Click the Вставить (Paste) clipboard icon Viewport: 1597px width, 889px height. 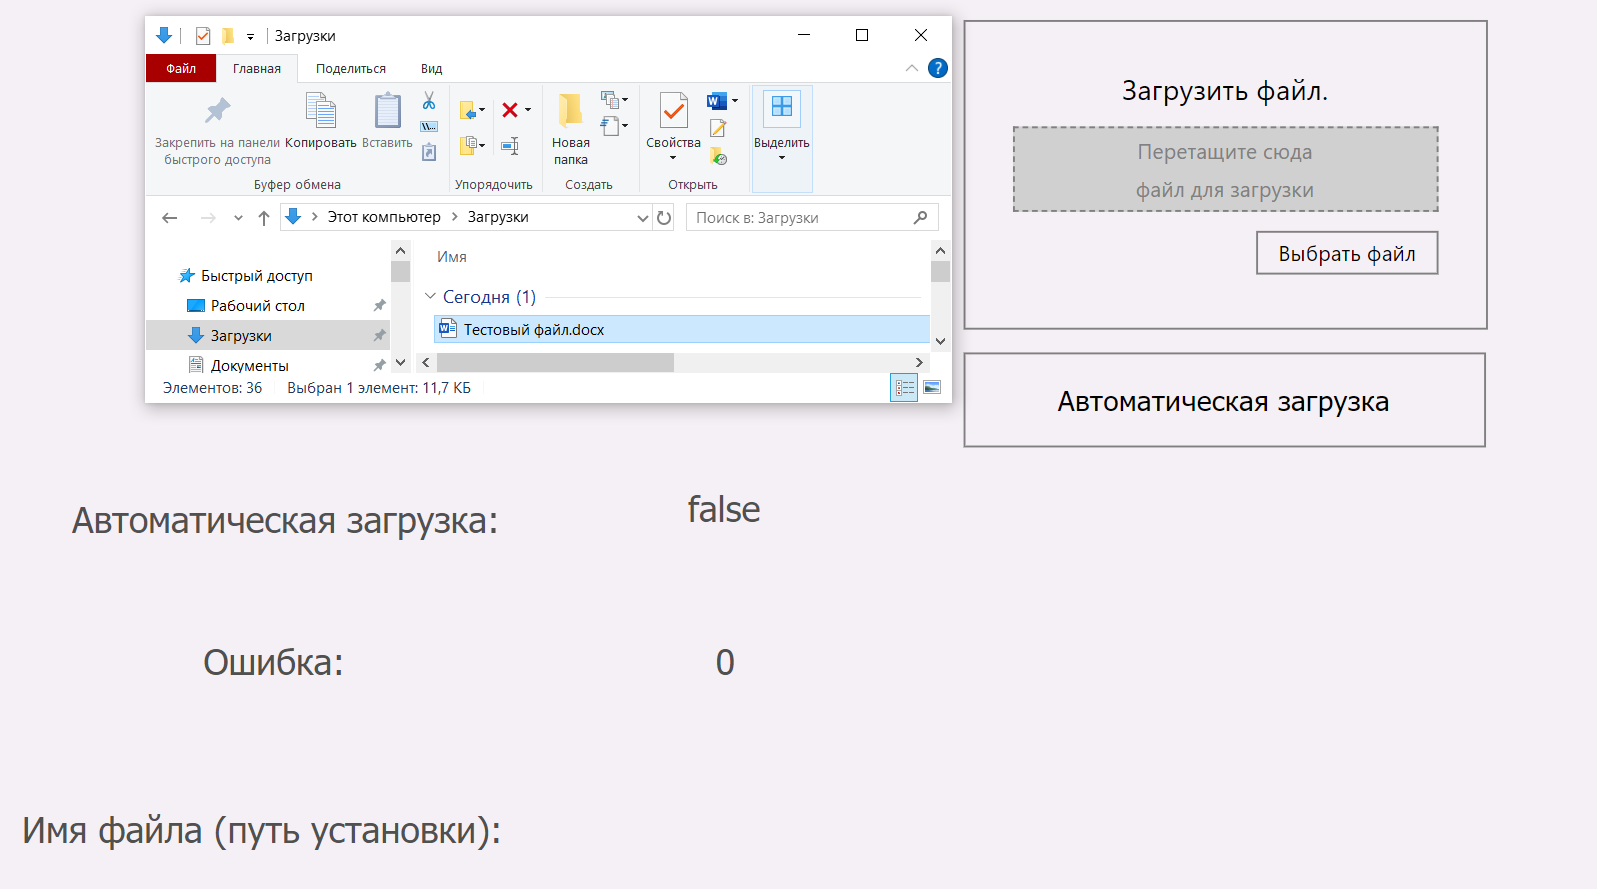pos(387,110)
